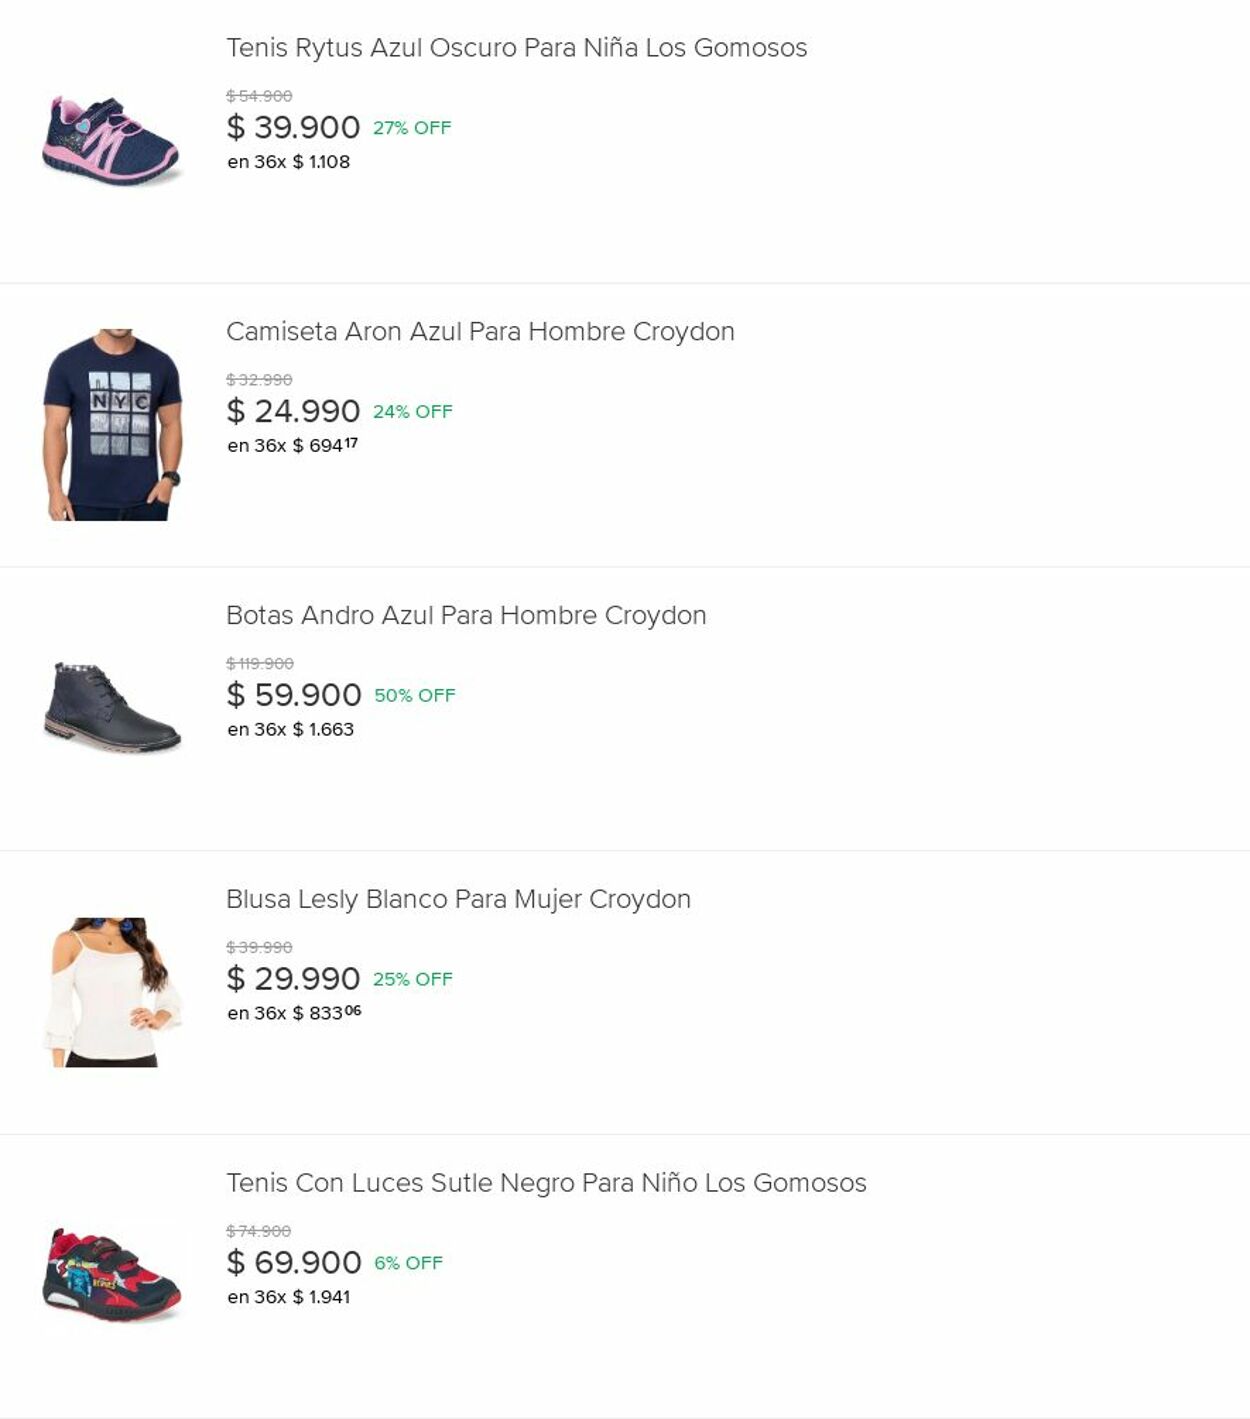Click the NYC navy t-shirt product image

click(x=112, y=424)
